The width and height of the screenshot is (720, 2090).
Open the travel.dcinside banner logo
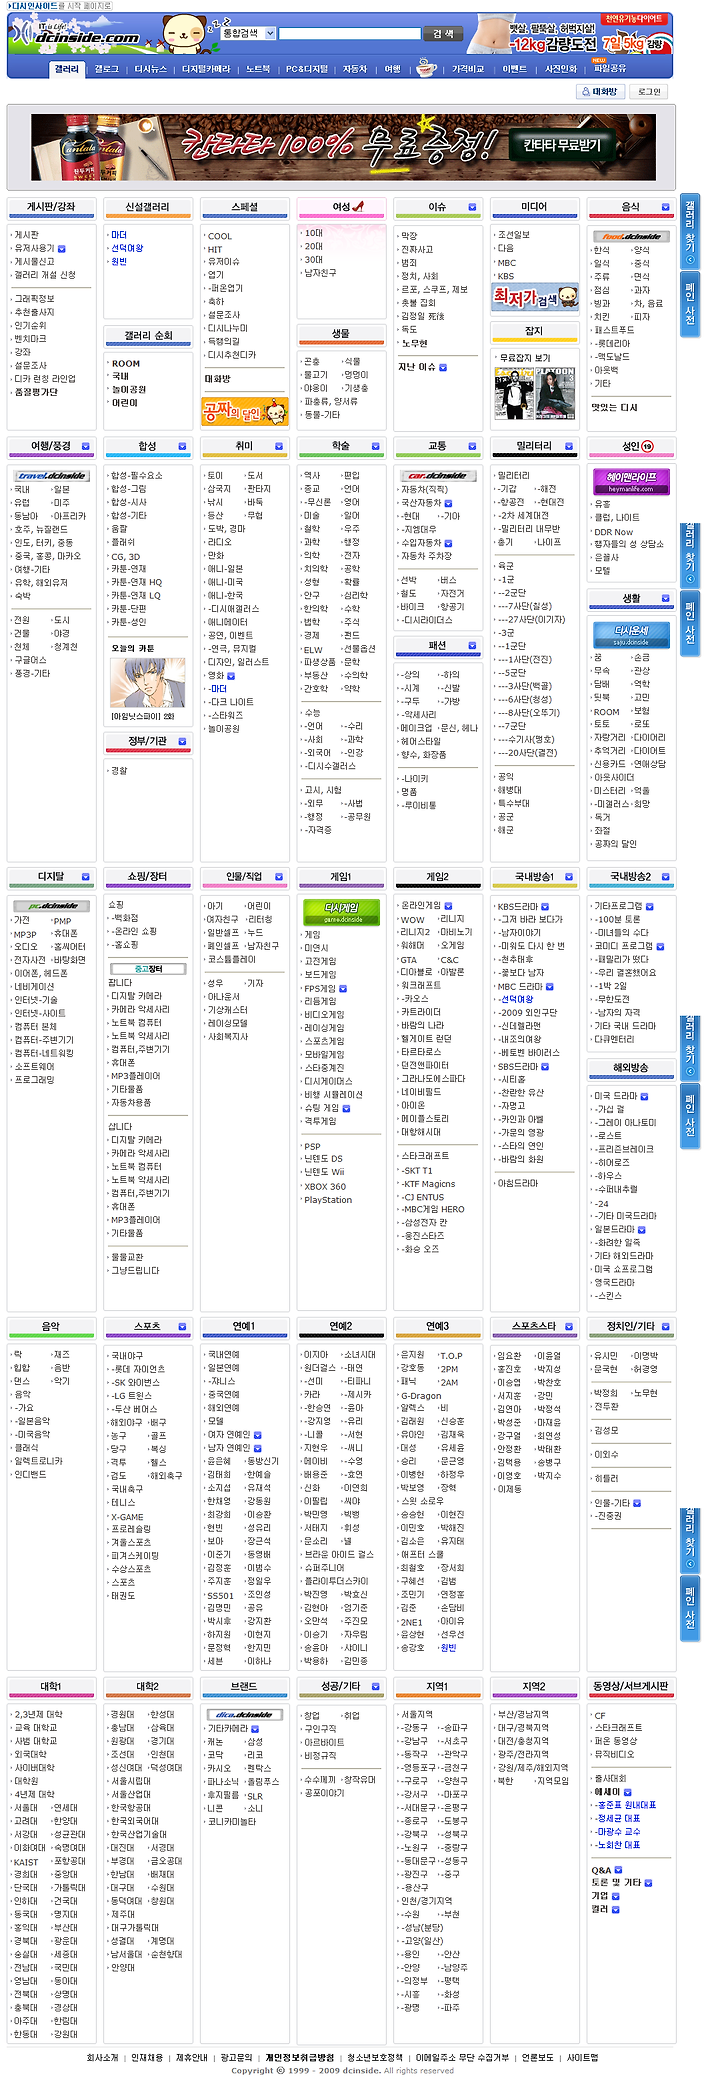click(x=51, y=476)
